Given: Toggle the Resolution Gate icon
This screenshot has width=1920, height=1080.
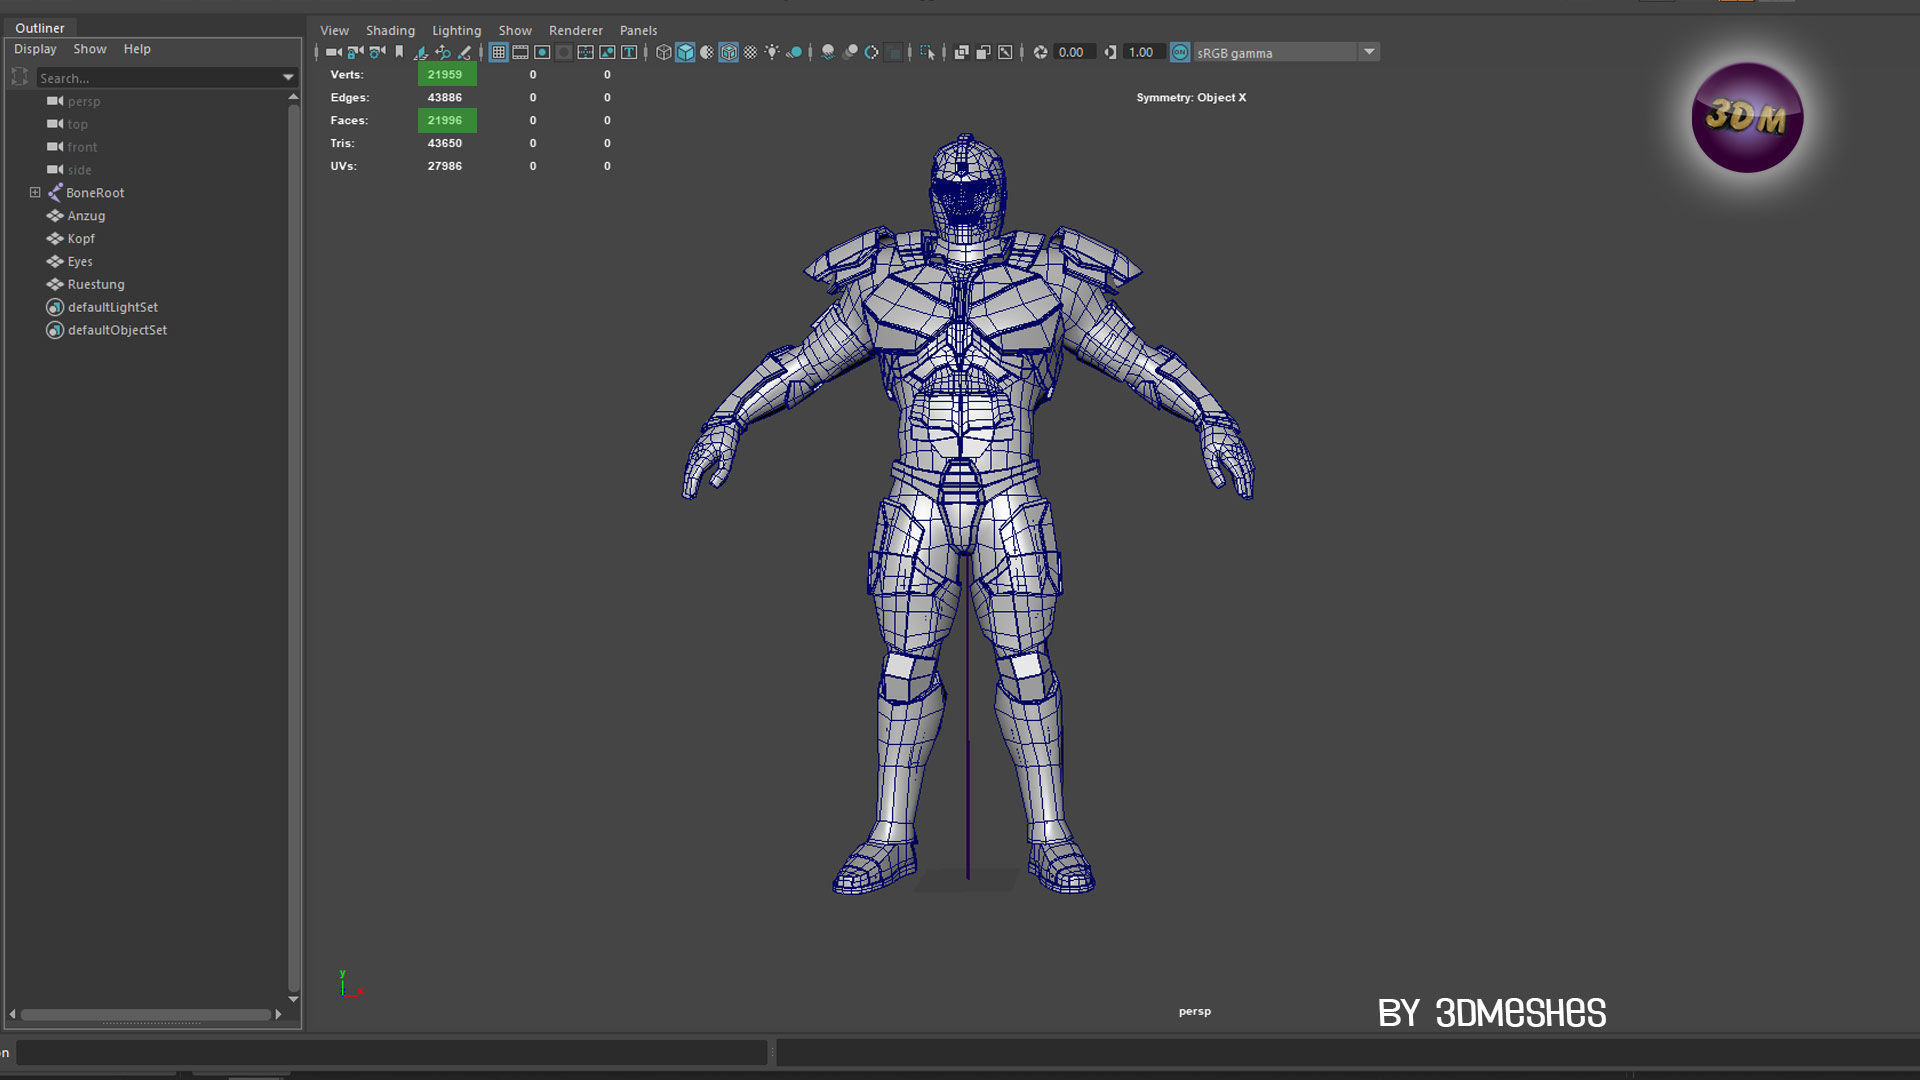Looking at the screenshot, I should pos(542,52).
